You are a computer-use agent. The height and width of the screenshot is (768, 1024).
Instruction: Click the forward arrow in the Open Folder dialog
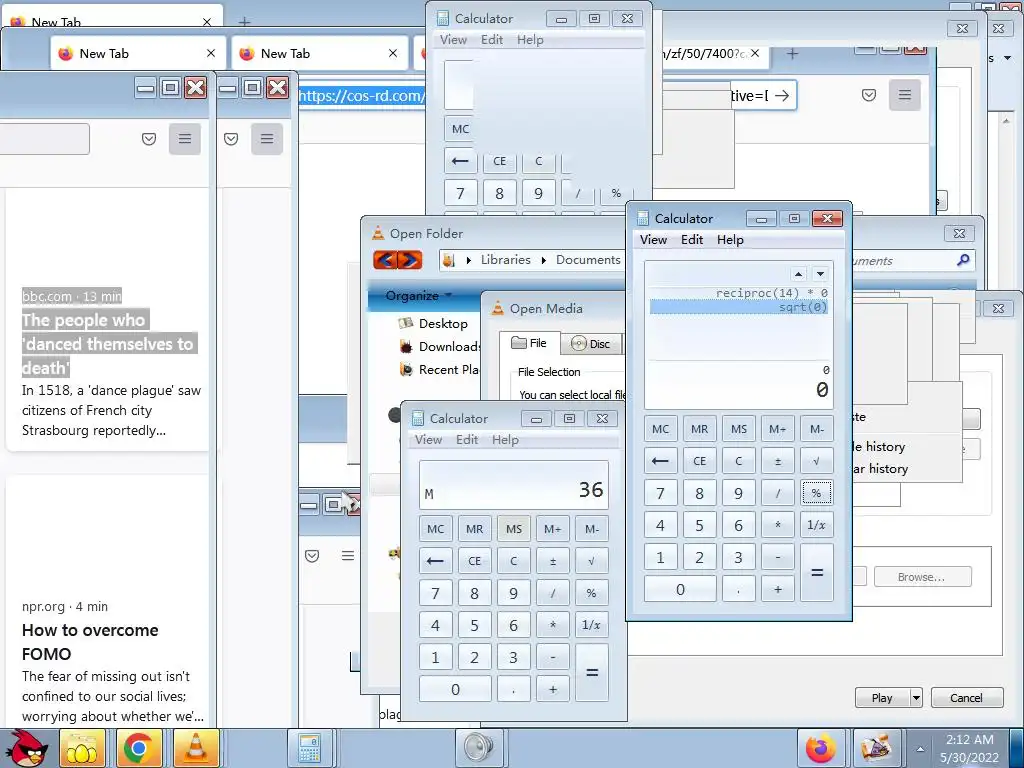(x=409, y=260)
